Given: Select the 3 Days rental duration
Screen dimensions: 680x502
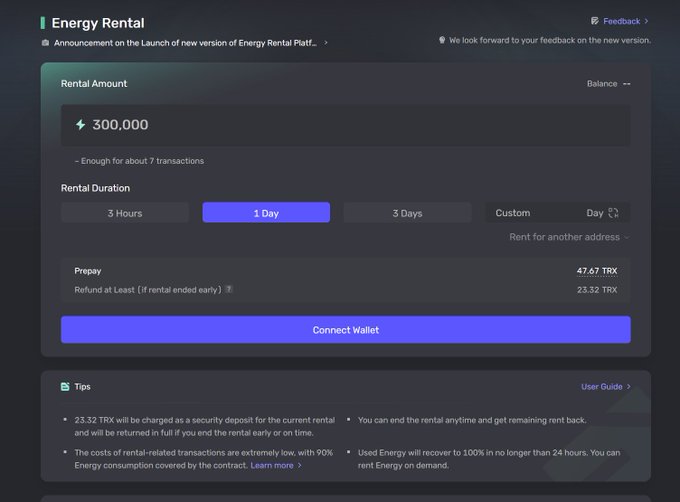Looking at the screenshot, I should [x=407, y=213].
